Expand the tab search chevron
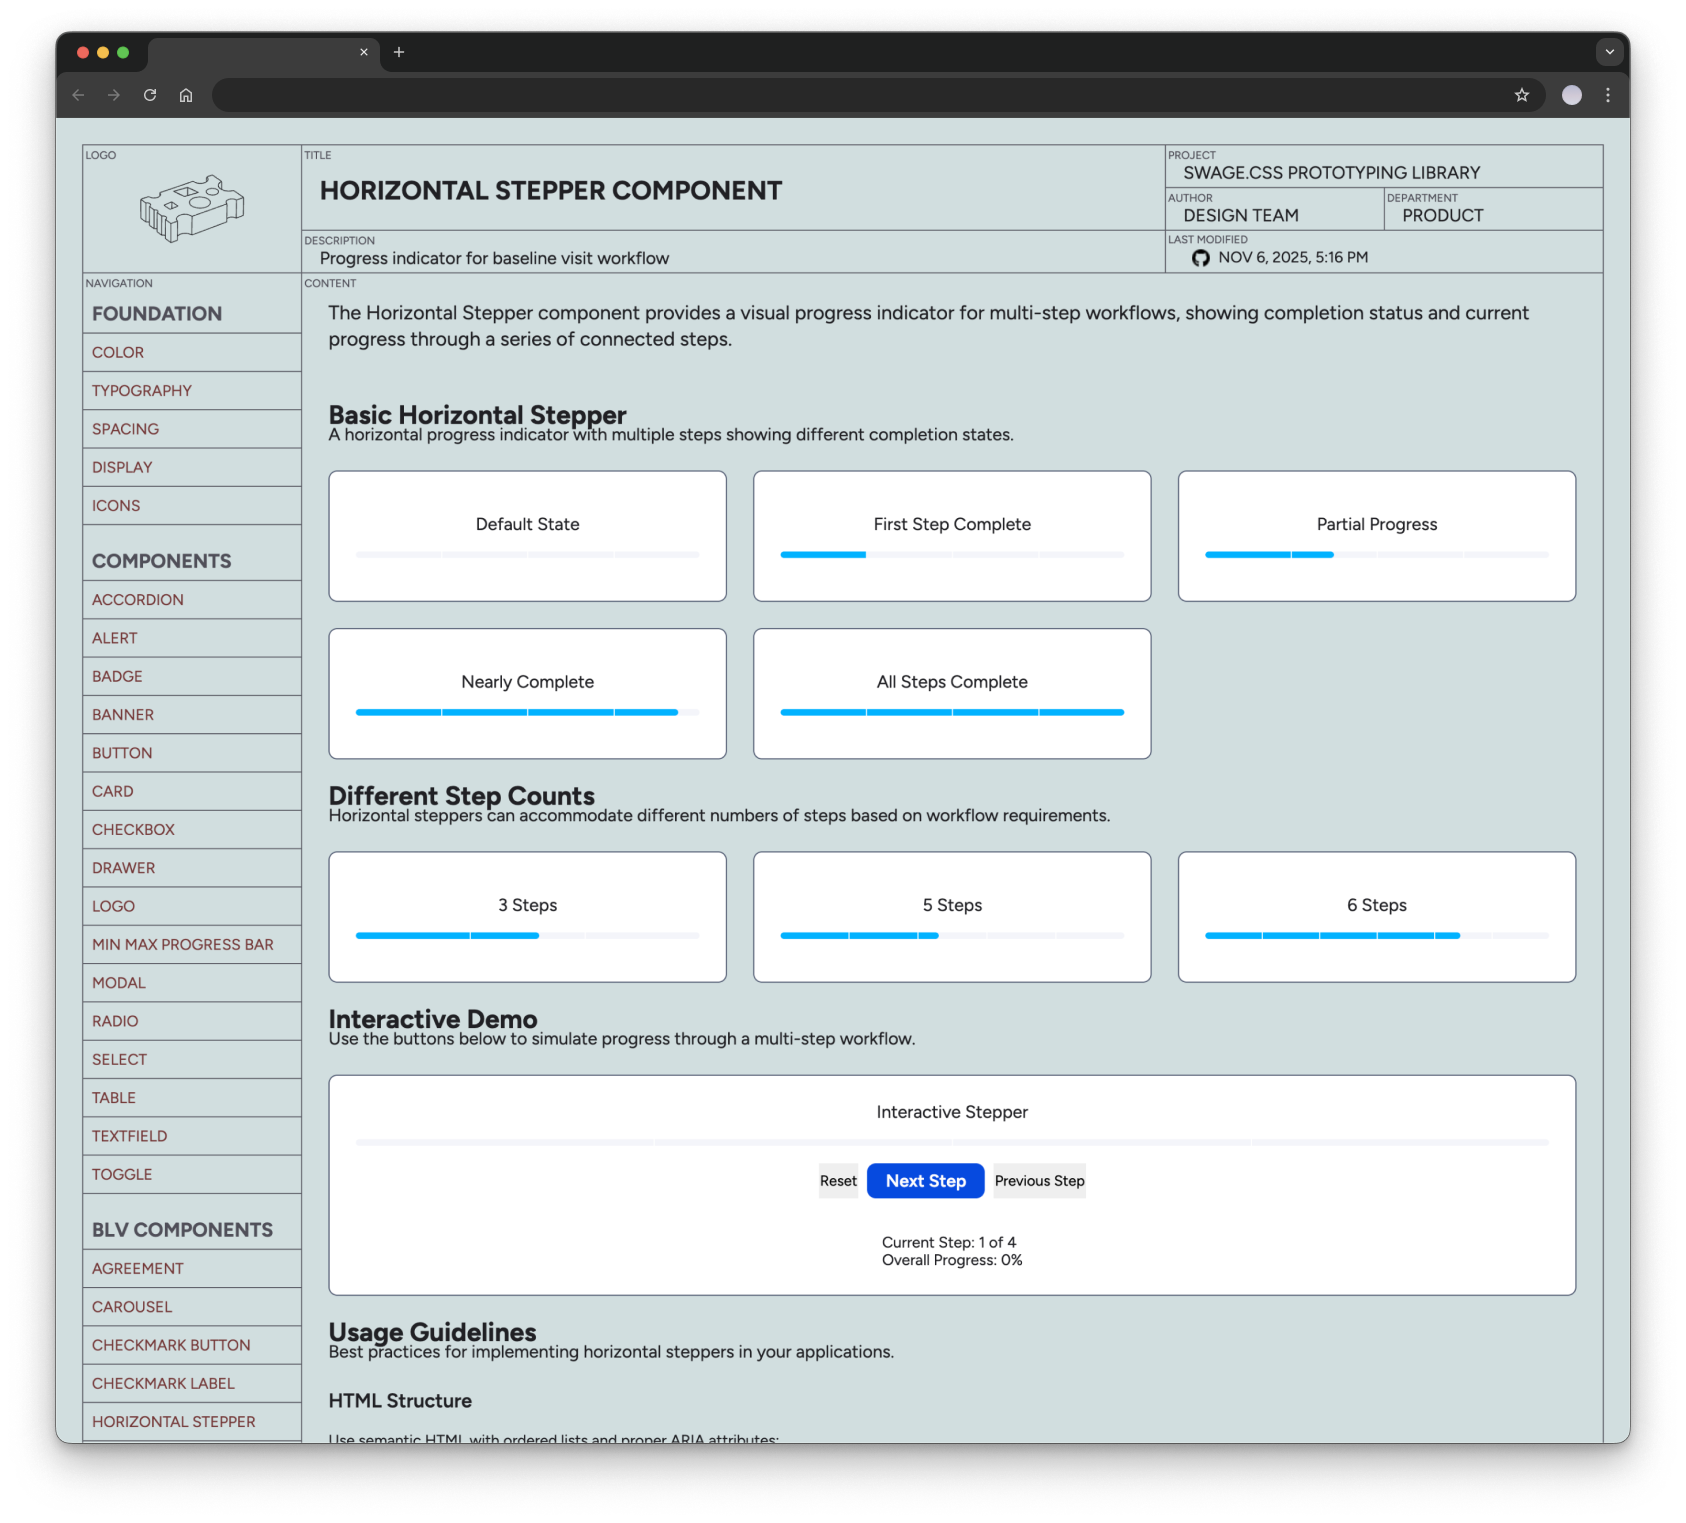Screen dimensions: 1686x1523 (1608, 52)
